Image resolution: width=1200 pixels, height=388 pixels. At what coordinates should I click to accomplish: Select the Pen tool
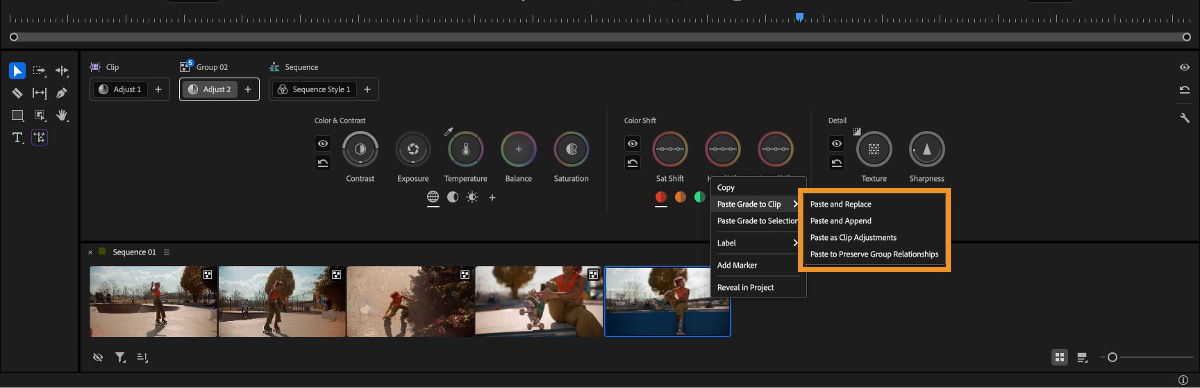coord(62,93)
